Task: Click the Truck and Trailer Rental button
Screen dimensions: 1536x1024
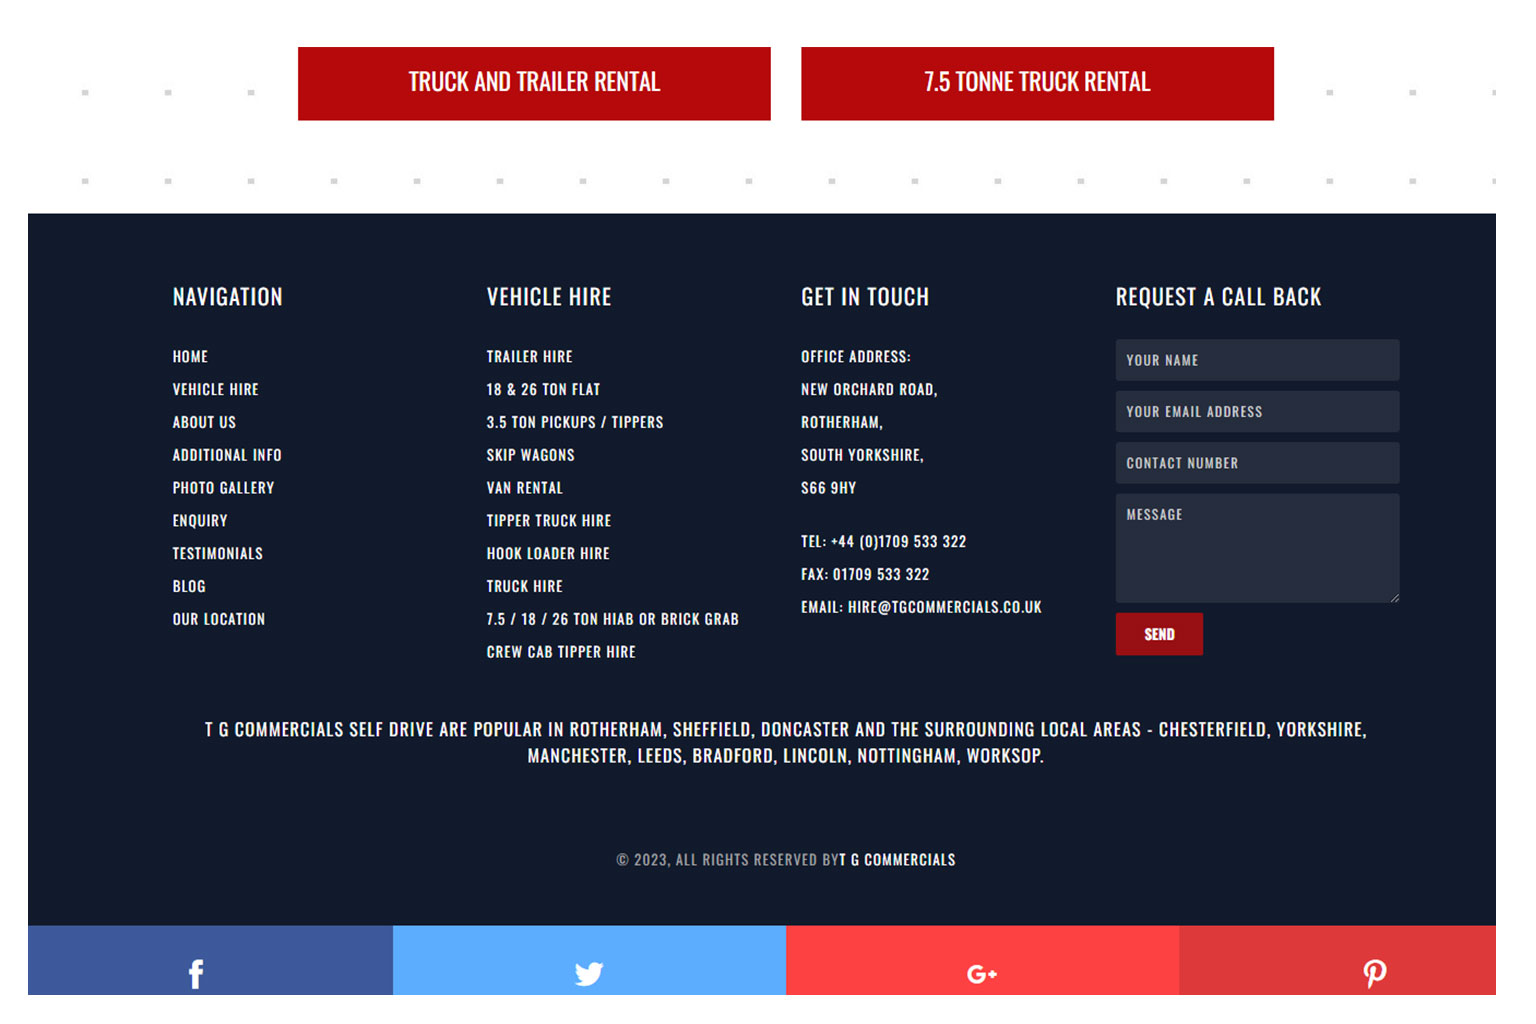Action: pos(534,83)
